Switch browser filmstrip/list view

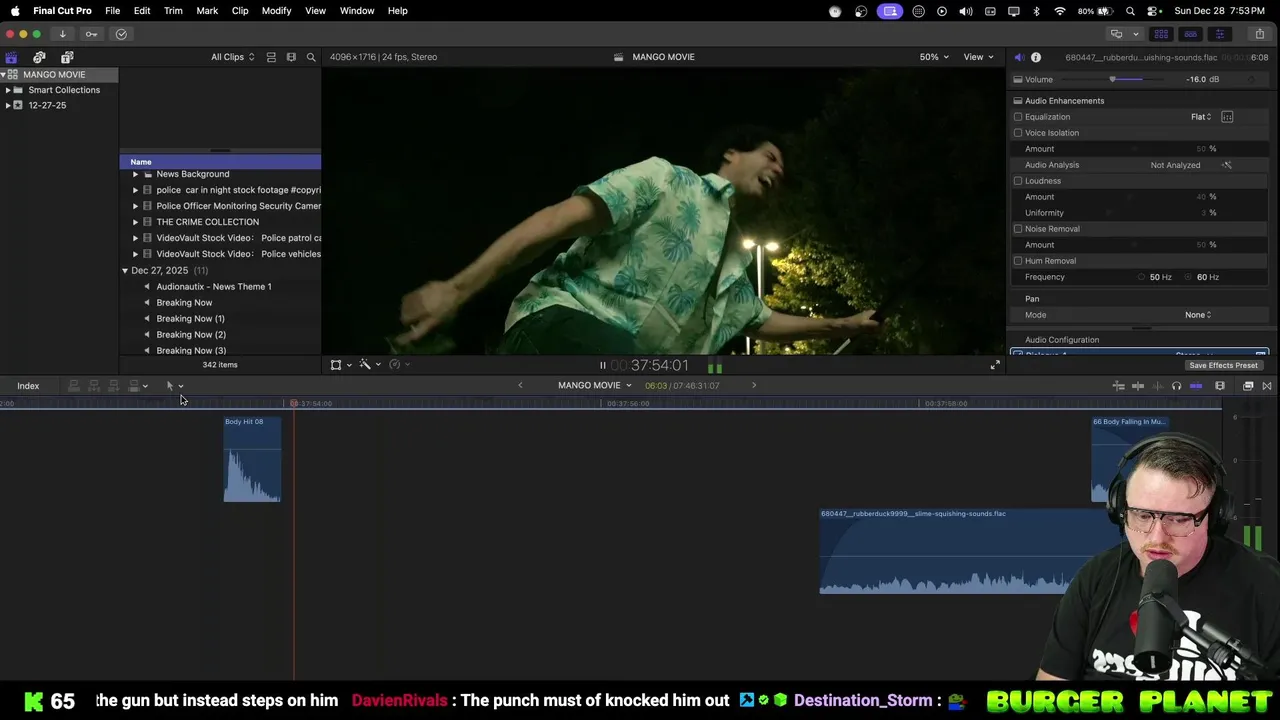[x=291, y=57]
